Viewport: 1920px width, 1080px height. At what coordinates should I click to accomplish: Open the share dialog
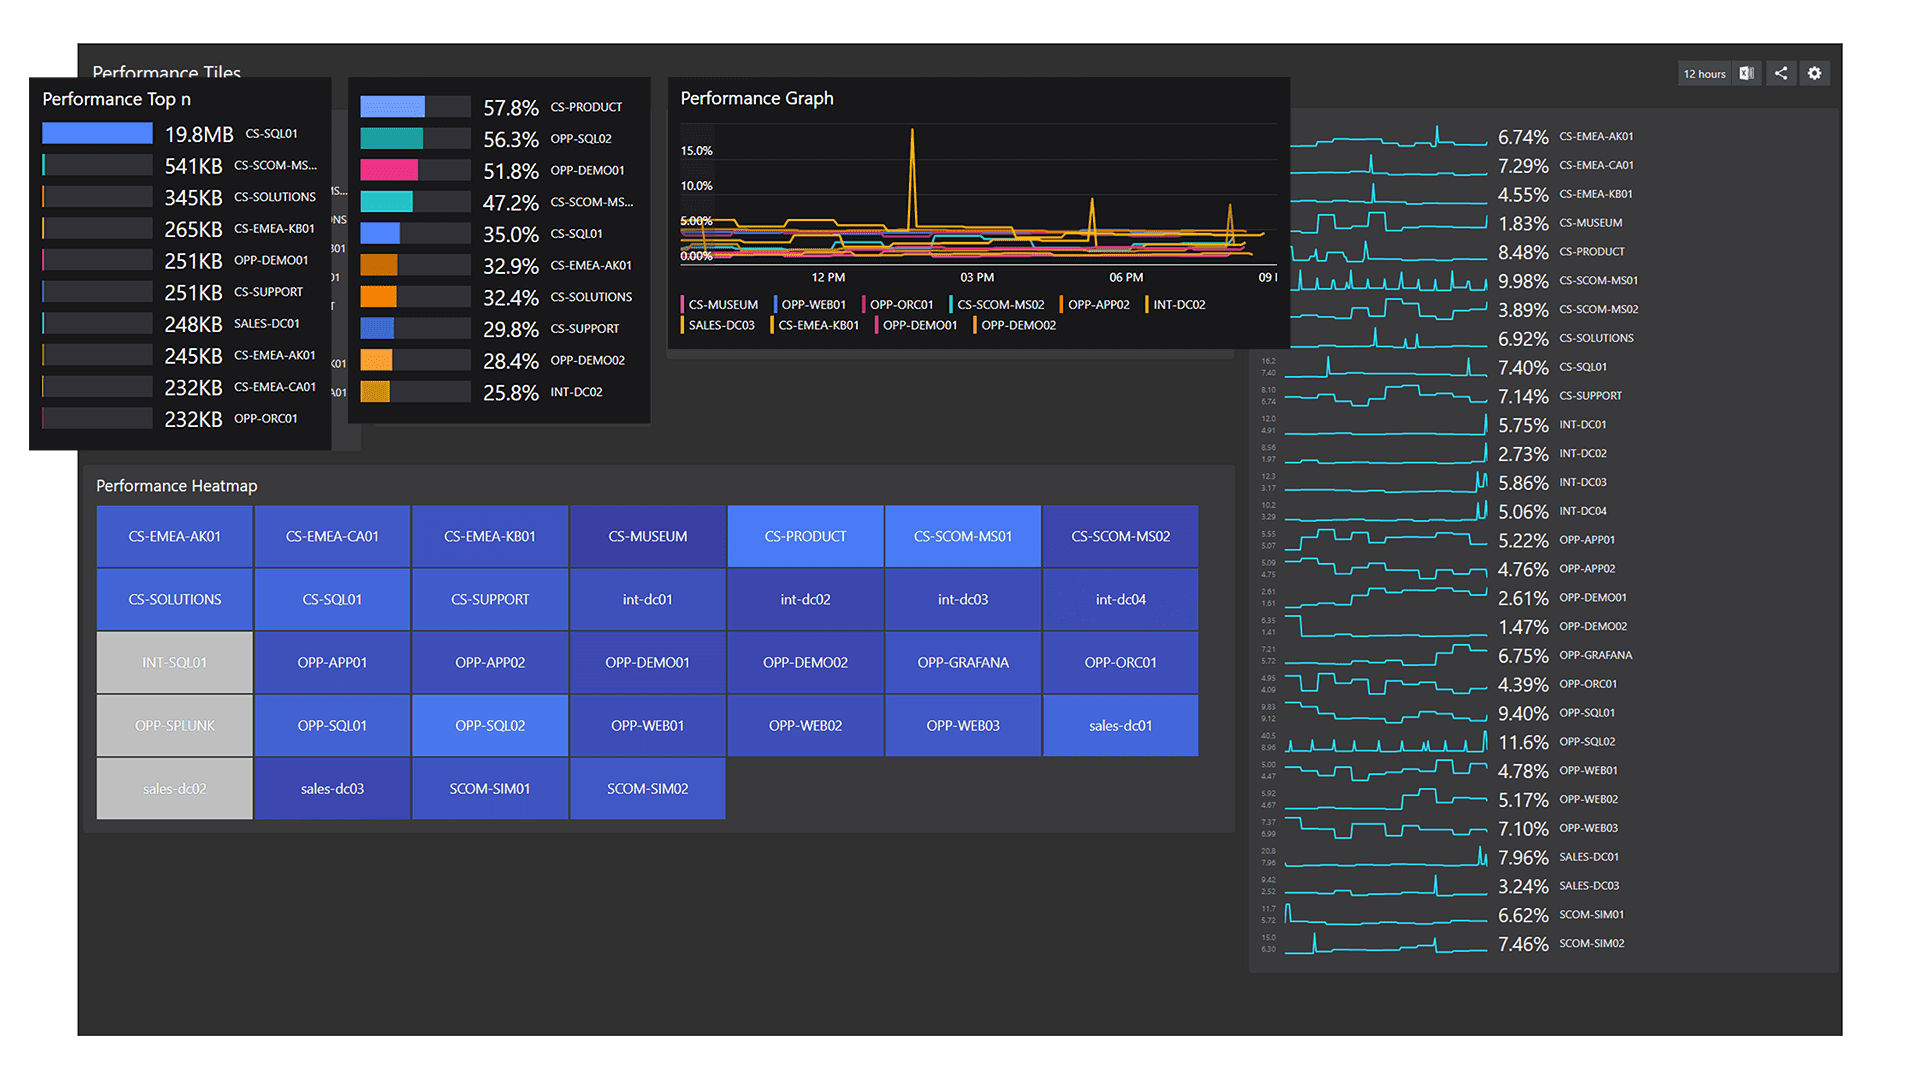pyautogui.click(x=1781, y=72)
